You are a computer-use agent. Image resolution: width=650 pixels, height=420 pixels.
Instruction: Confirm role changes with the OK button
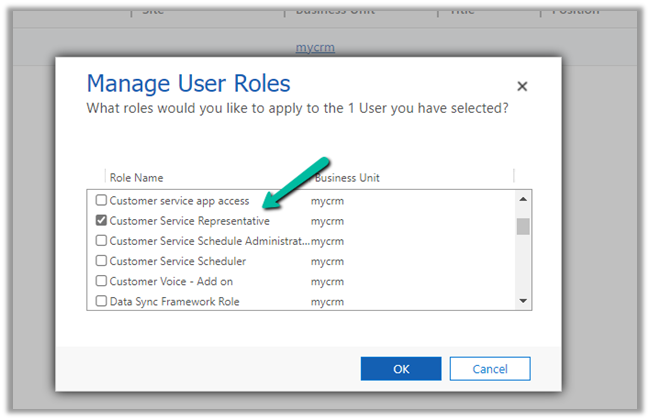pyautogui.click(x=401, y=369)
